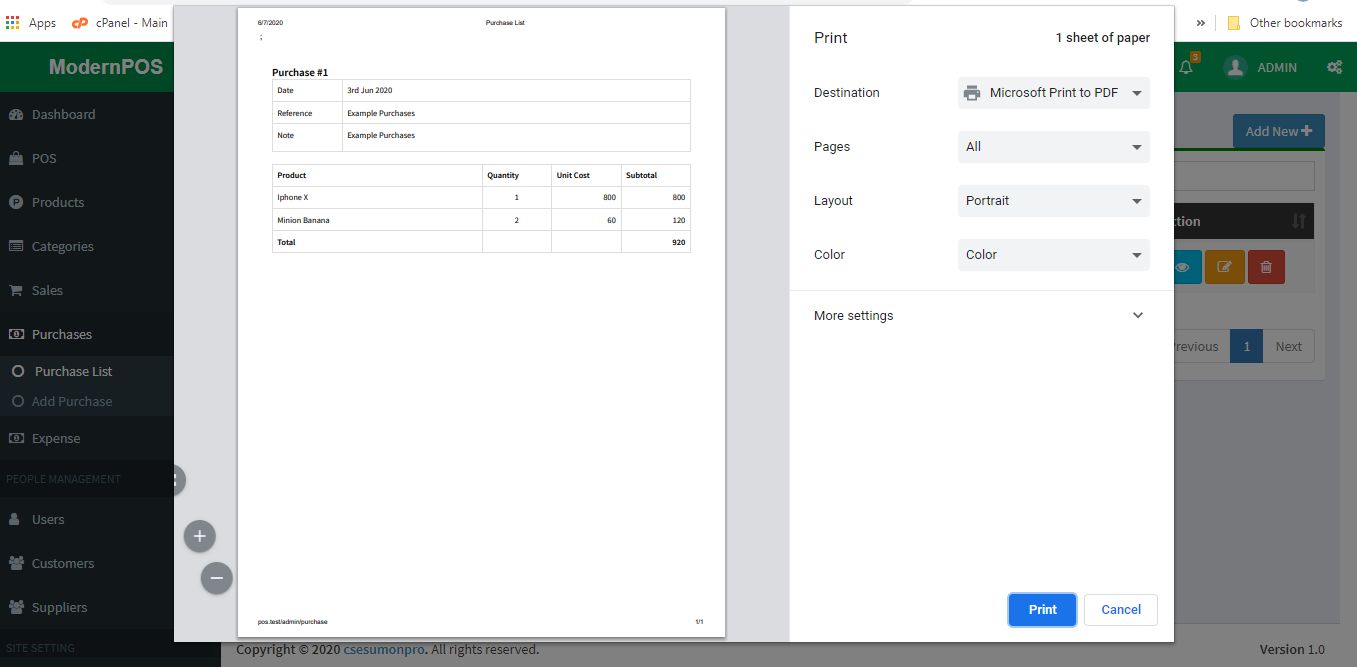Click the Suppliers group icon

(16, 607)
